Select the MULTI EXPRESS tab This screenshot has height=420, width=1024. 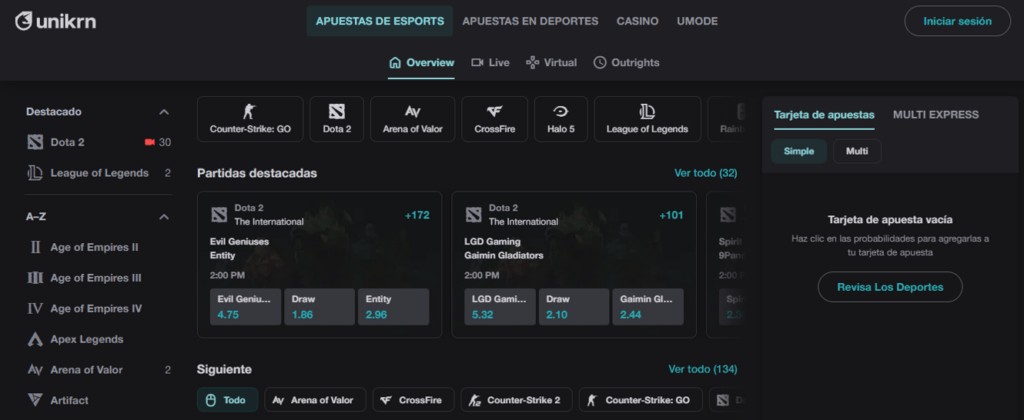tap(936, 115)
